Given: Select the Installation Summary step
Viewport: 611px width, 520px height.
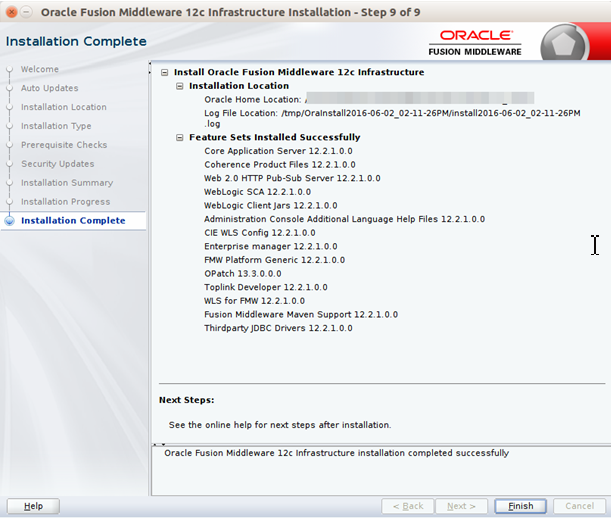Looking at the screenshot, I should [x=67, y=183].
